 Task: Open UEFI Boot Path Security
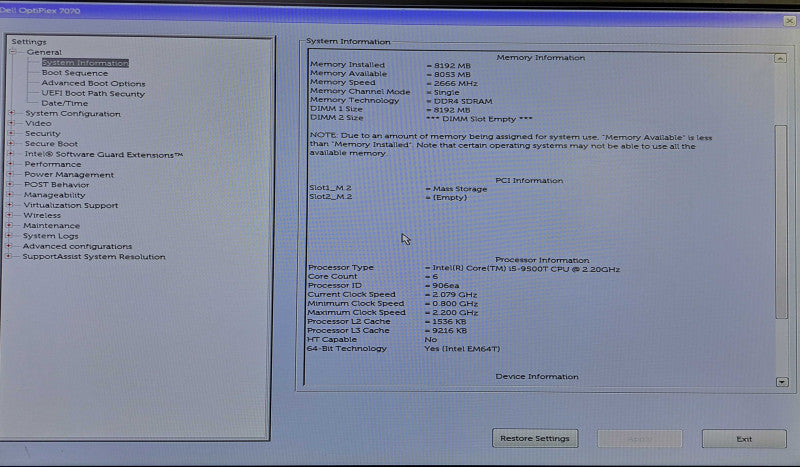tap(93, 93)
